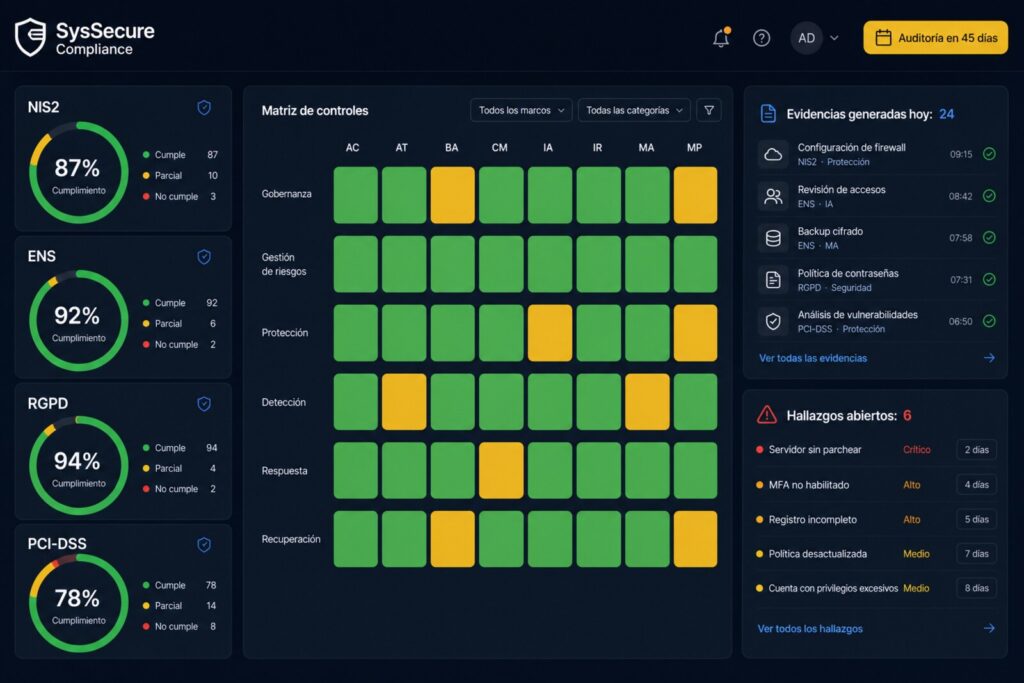This screenshot has height=683, width=1024.
Task: Click the green check for Política de contraseñas
Action: [x=989, y=279]
